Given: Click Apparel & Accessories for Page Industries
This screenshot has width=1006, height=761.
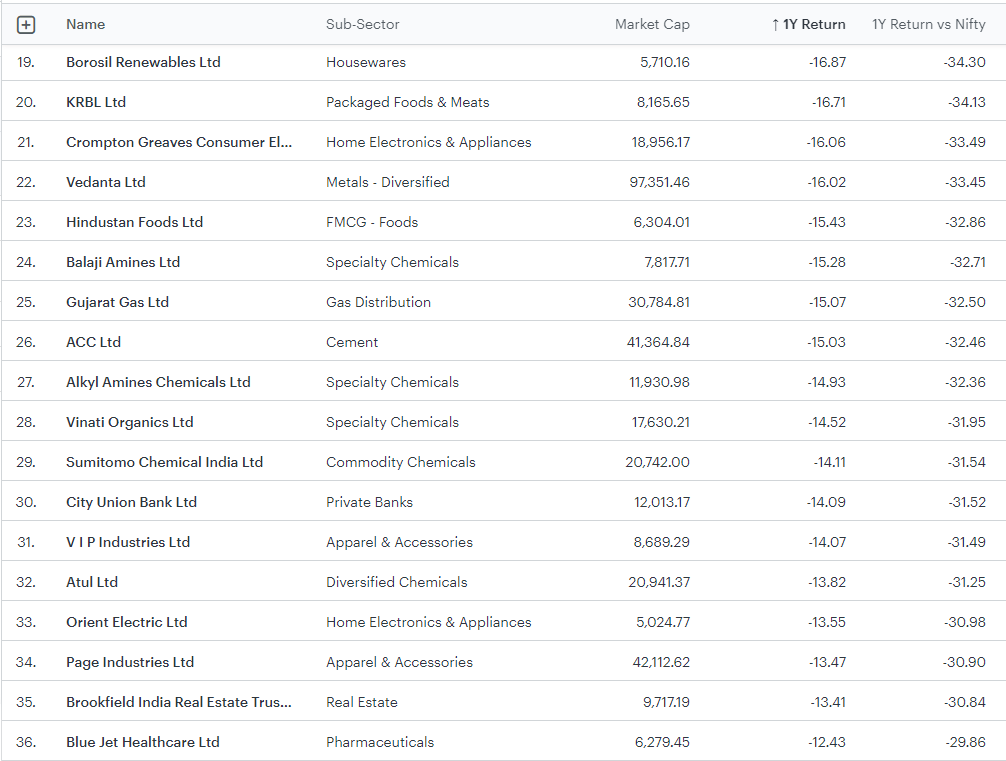Looking at the screenshot, I should pyautogui.click(x=399, y=662).
